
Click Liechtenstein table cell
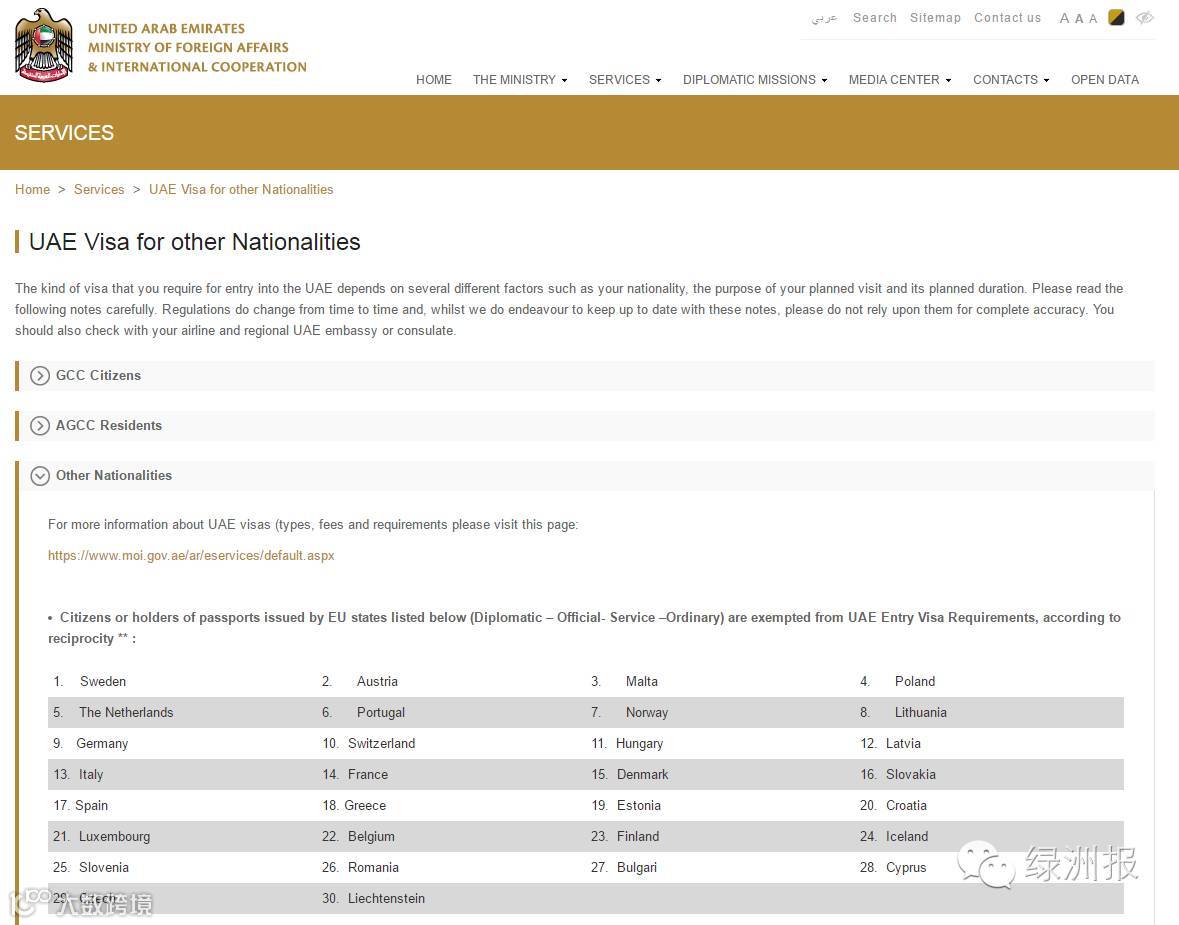[x=386, y=898]
